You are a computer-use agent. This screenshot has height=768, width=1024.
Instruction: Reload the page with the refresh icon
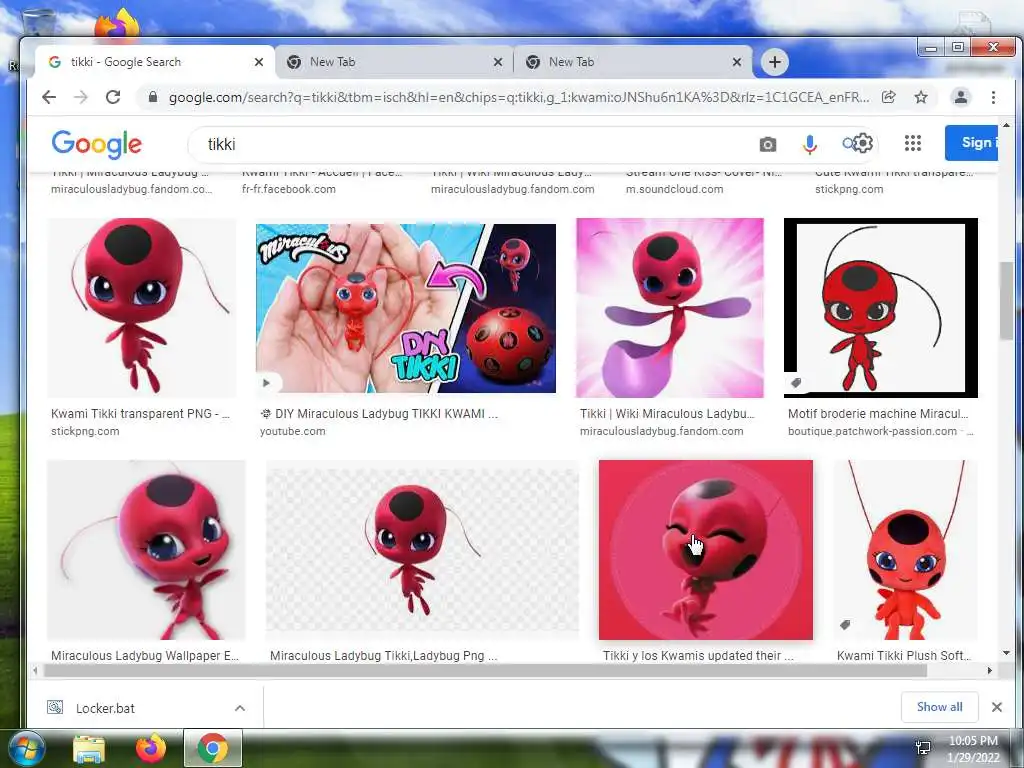113,97
